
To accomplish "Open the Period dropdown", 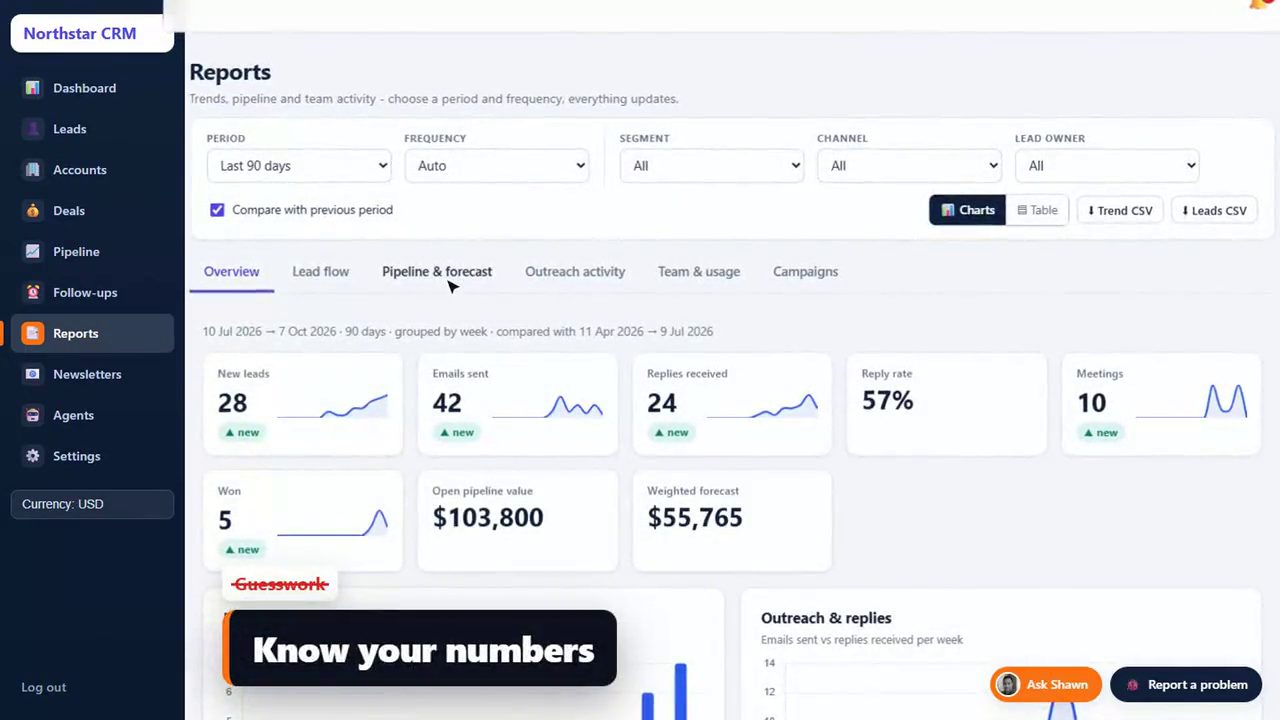I will tap(299, 166).
